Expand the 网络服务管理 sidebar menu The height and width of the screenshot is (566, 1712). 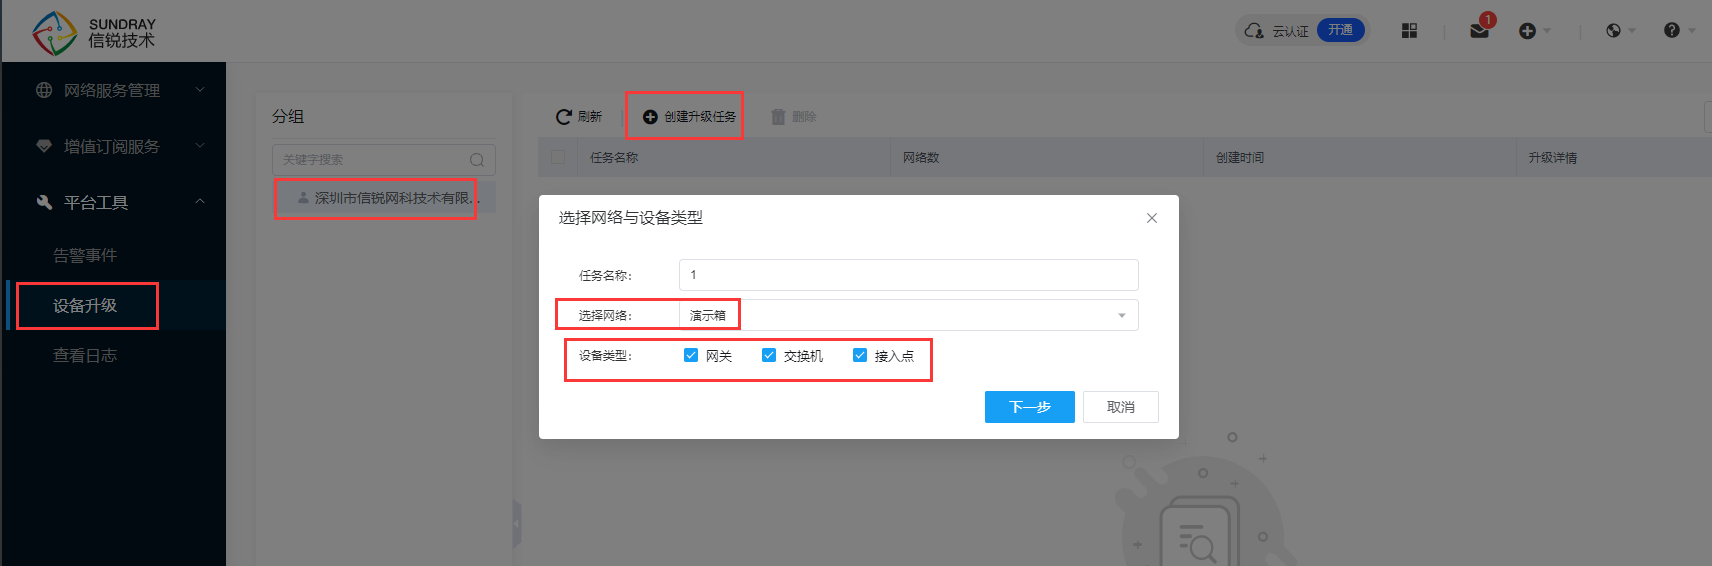tap(112, 90)
